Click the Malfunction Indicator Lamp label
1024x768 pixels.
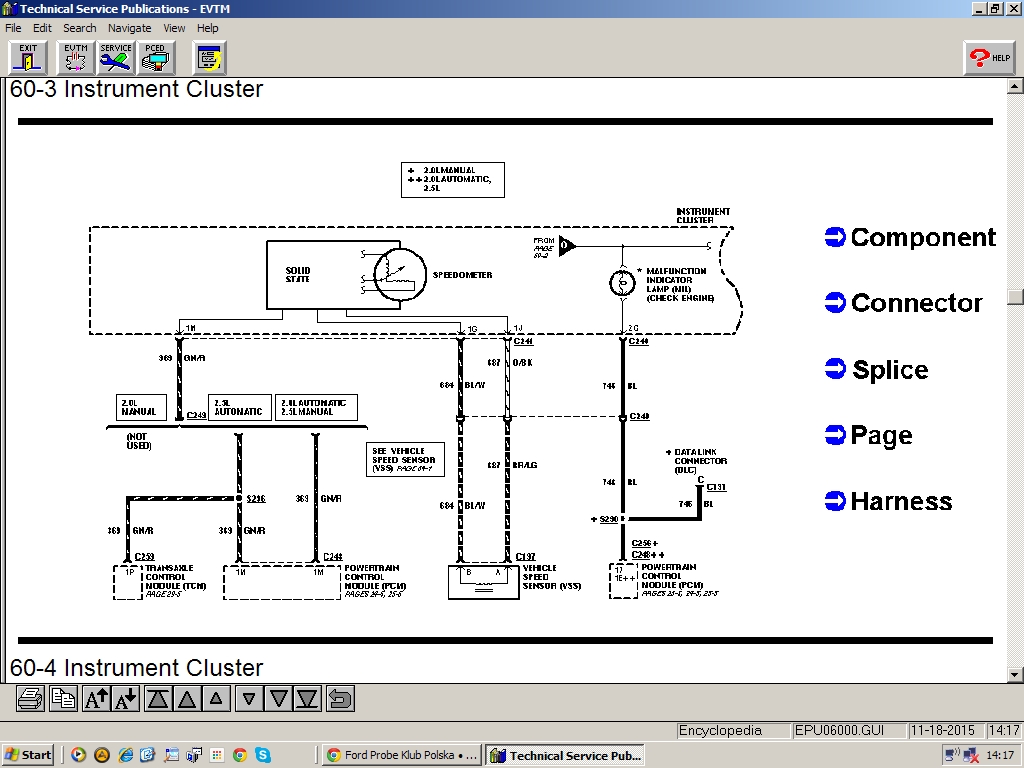680,284
